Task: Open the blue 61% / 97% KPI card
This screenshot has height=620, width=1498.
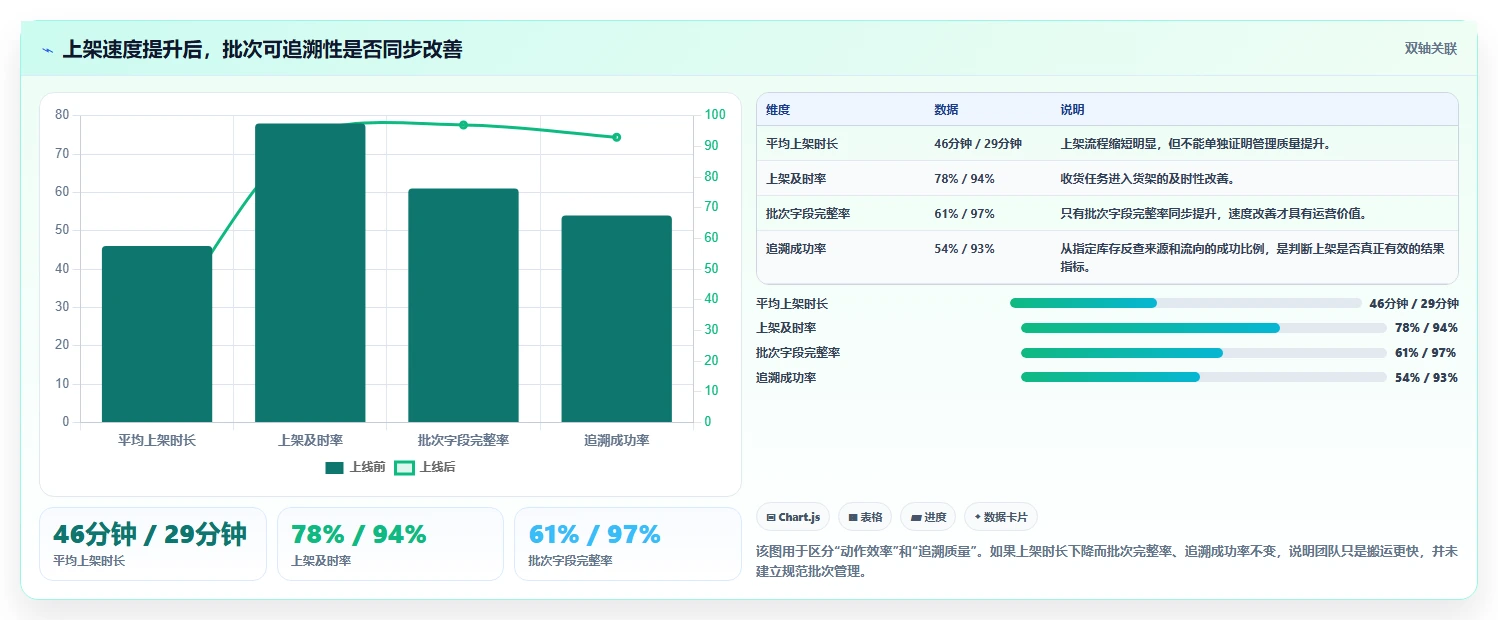Action: tap(627, 544)
